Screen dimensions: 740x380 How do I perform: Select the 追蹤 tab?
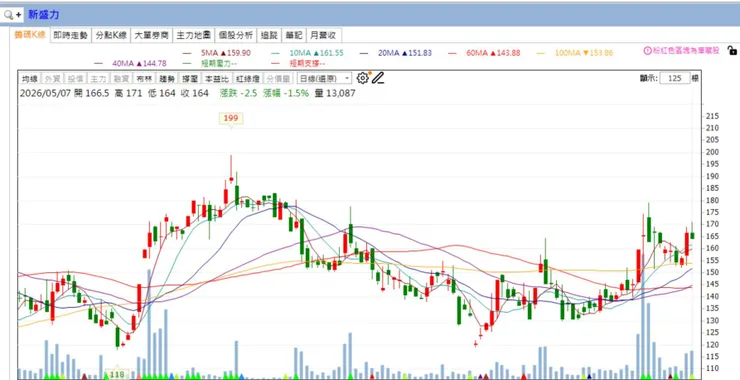[x=269, y=35]
